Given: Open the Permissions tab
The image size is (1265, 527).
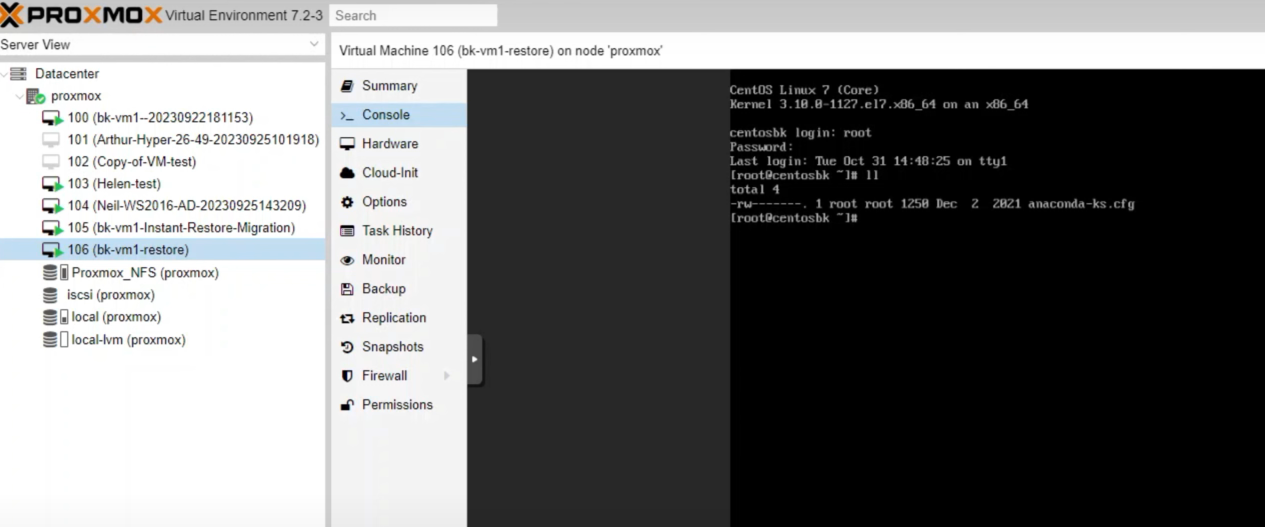Looking at the screenshot, I should [399, 405].
